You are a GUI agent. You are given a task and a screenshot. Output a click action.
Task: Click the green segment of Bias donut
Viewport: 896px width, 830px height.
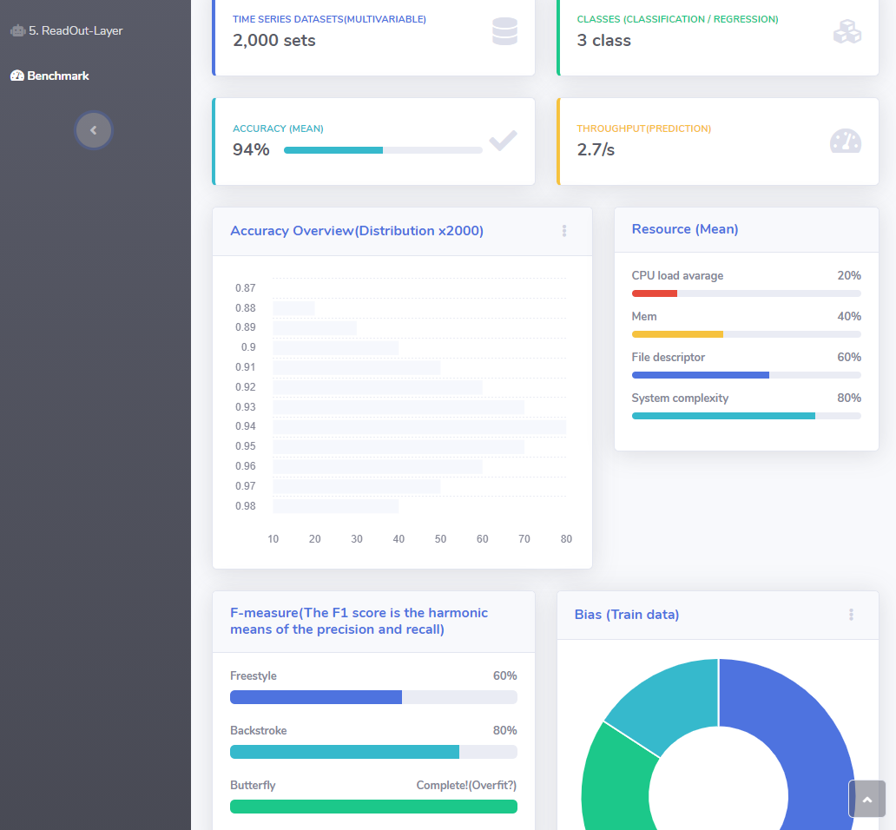click(x=617, y=783)
